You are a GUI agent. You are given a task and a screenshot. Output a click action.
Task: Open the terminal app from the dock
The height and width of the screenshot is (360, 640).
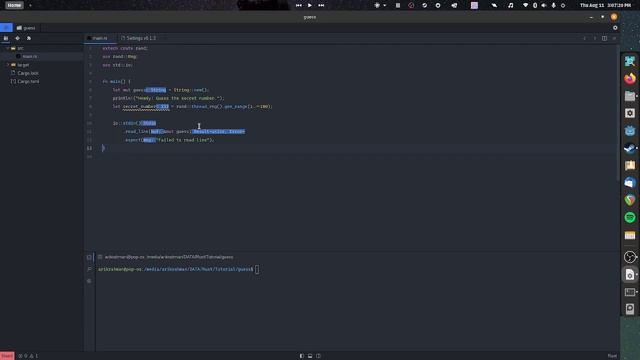tap(630, 292)
